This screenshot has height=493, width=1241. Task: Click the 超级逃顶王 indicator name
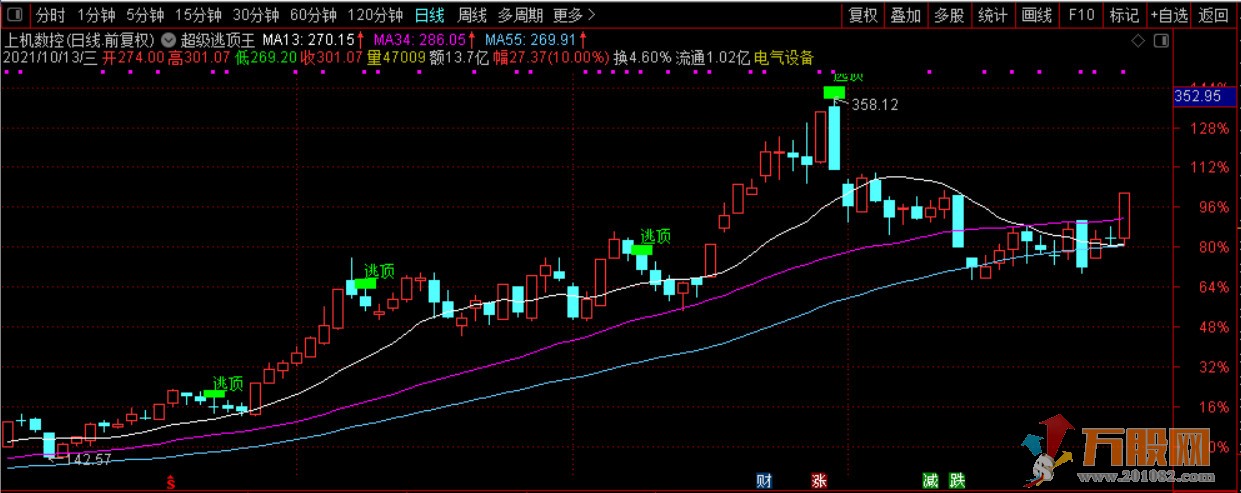216,40
